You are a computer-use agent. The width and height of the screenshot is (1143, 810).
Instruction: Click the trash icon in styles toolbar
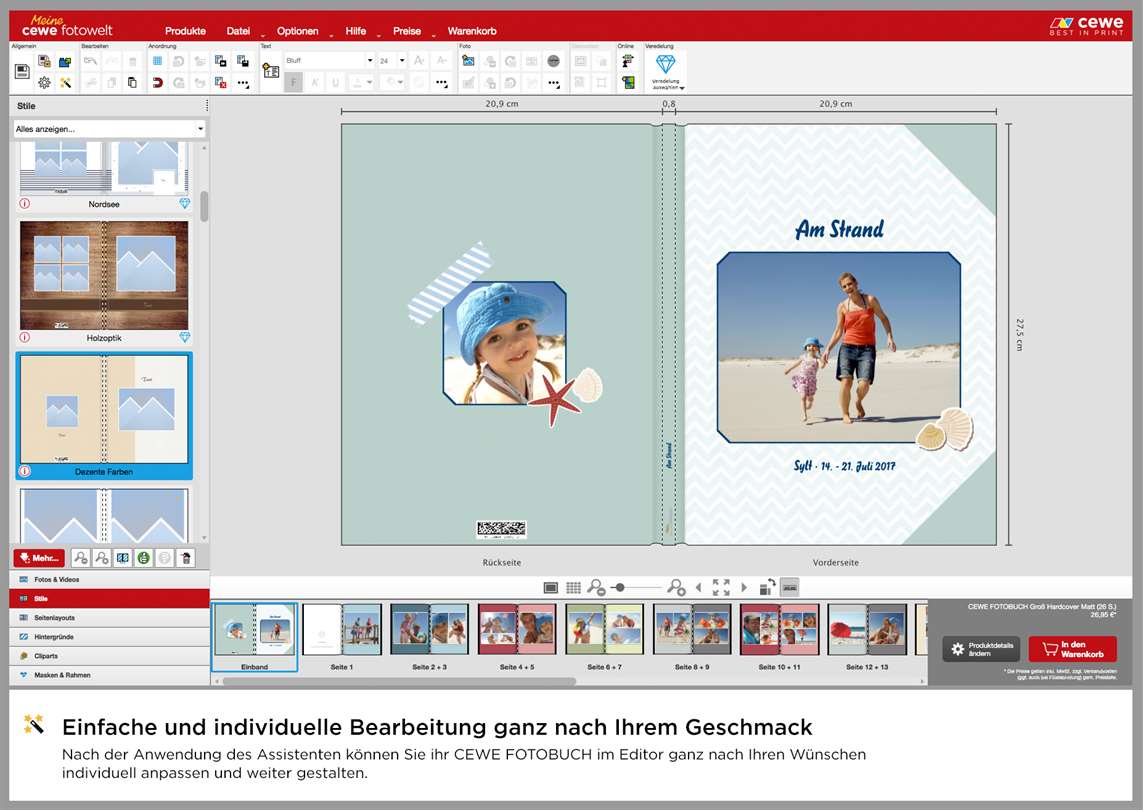click(186, 558)
